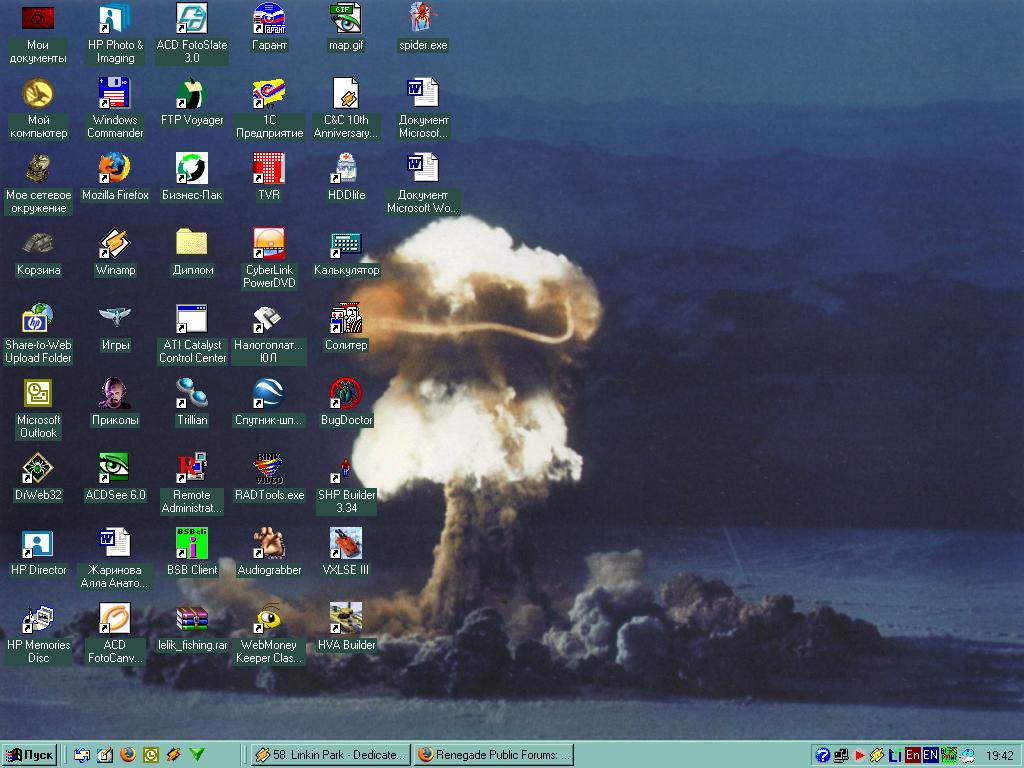Click the BugDoctor desktop icon
Viewport: 1024px width, 768px height.
[346, 393]
